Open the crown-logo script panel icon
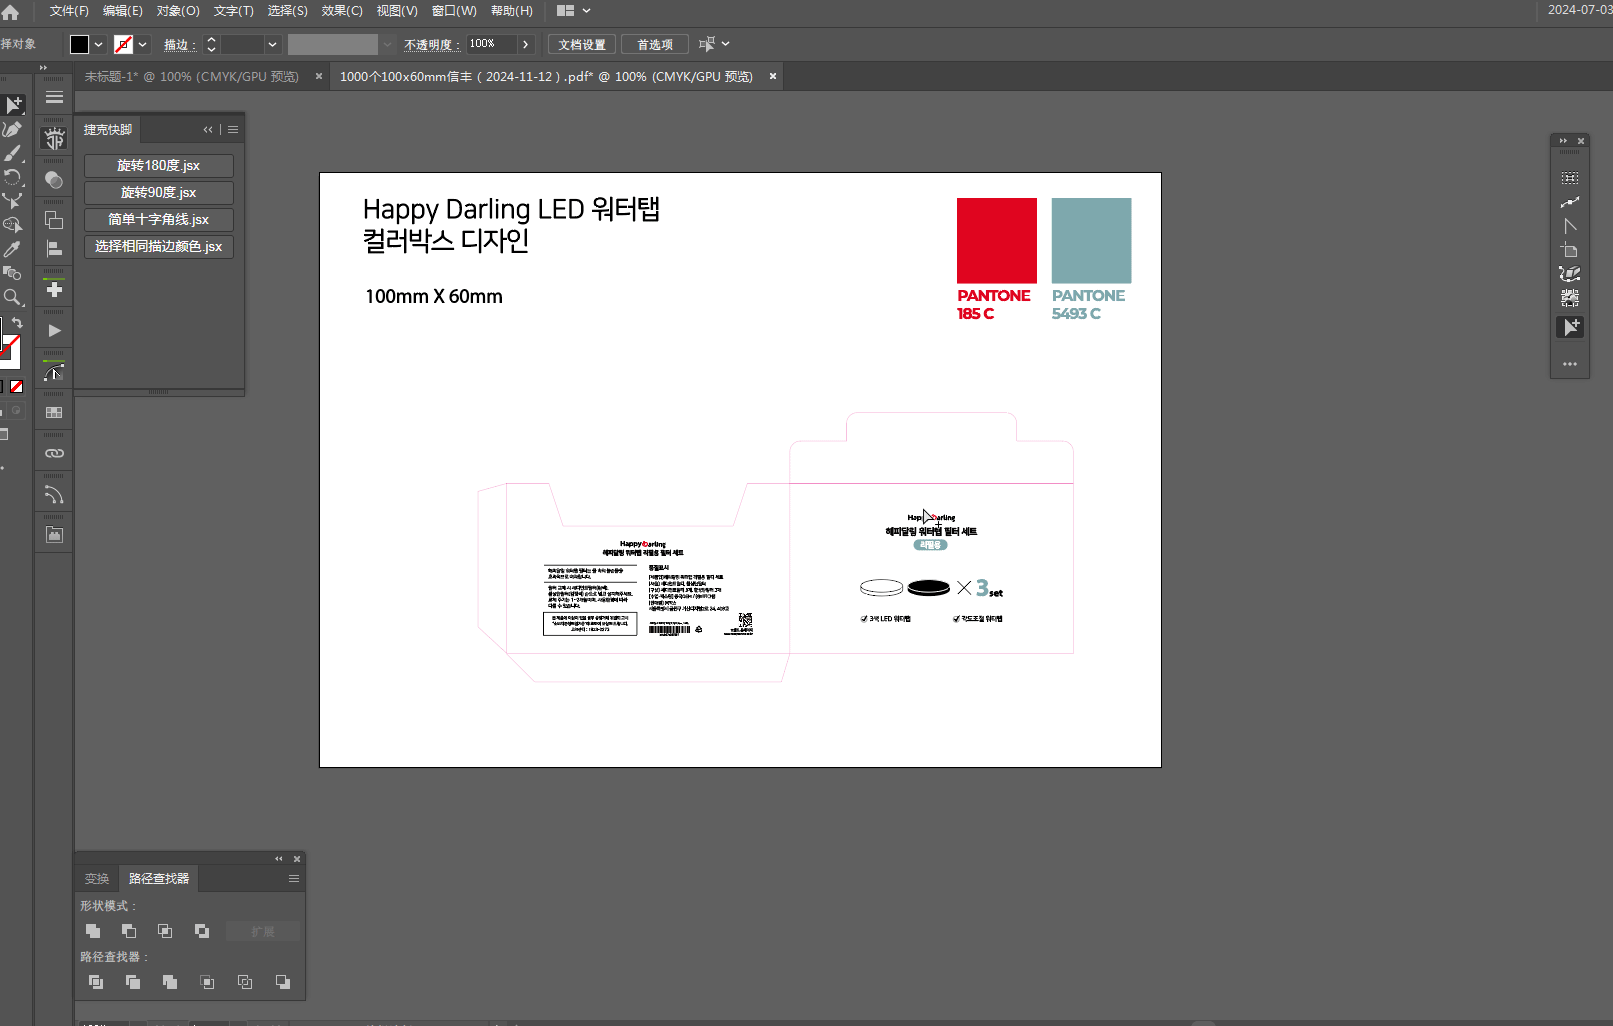The image size is (1613, 1026). coord(54,139)
